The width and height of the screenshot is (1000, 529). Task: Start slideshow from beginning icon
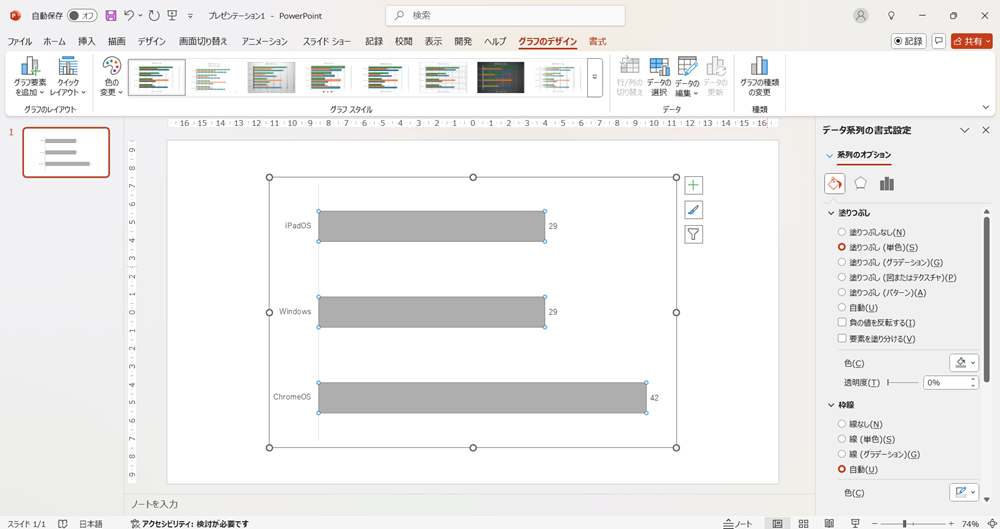click(172, 15)
